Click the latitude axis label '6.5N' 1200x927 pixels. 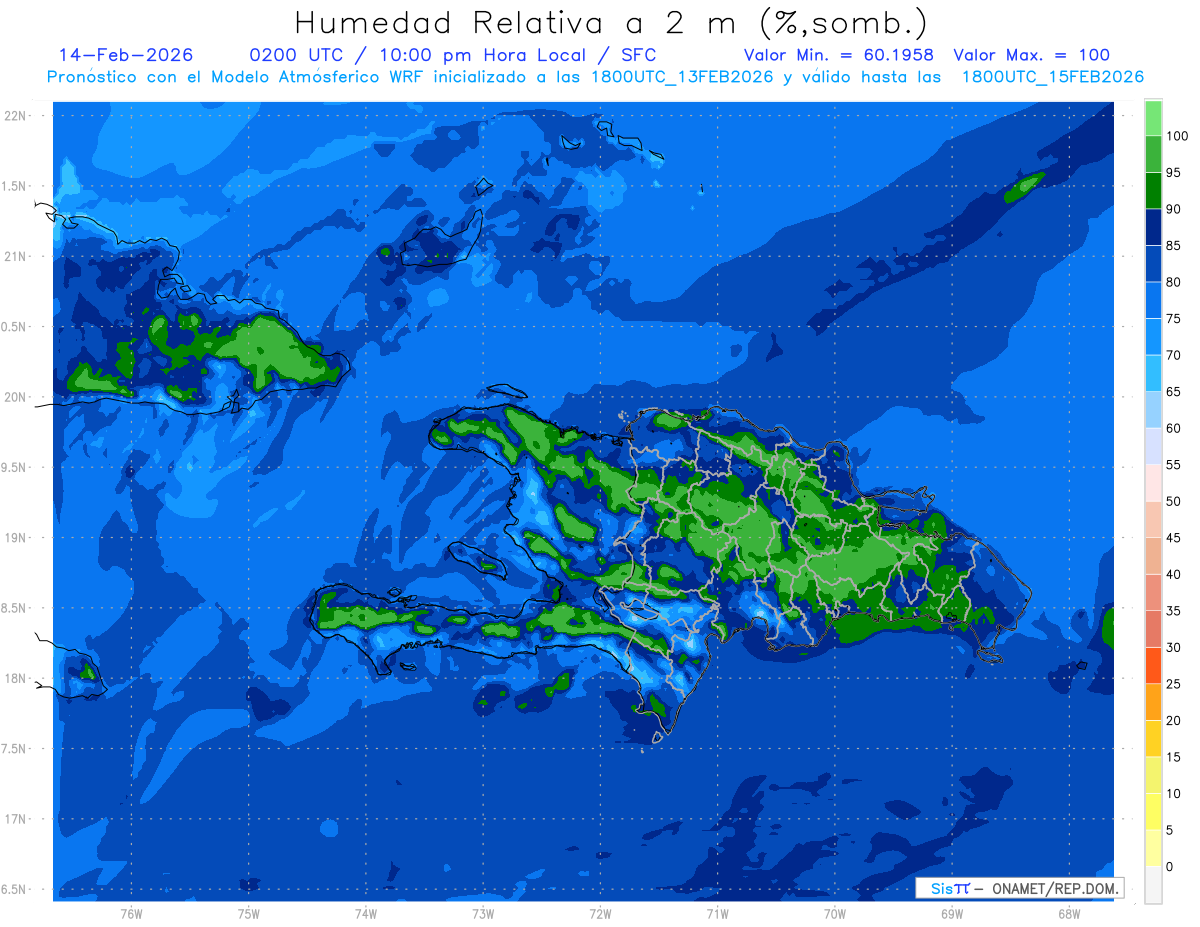(x=15, y=889)
